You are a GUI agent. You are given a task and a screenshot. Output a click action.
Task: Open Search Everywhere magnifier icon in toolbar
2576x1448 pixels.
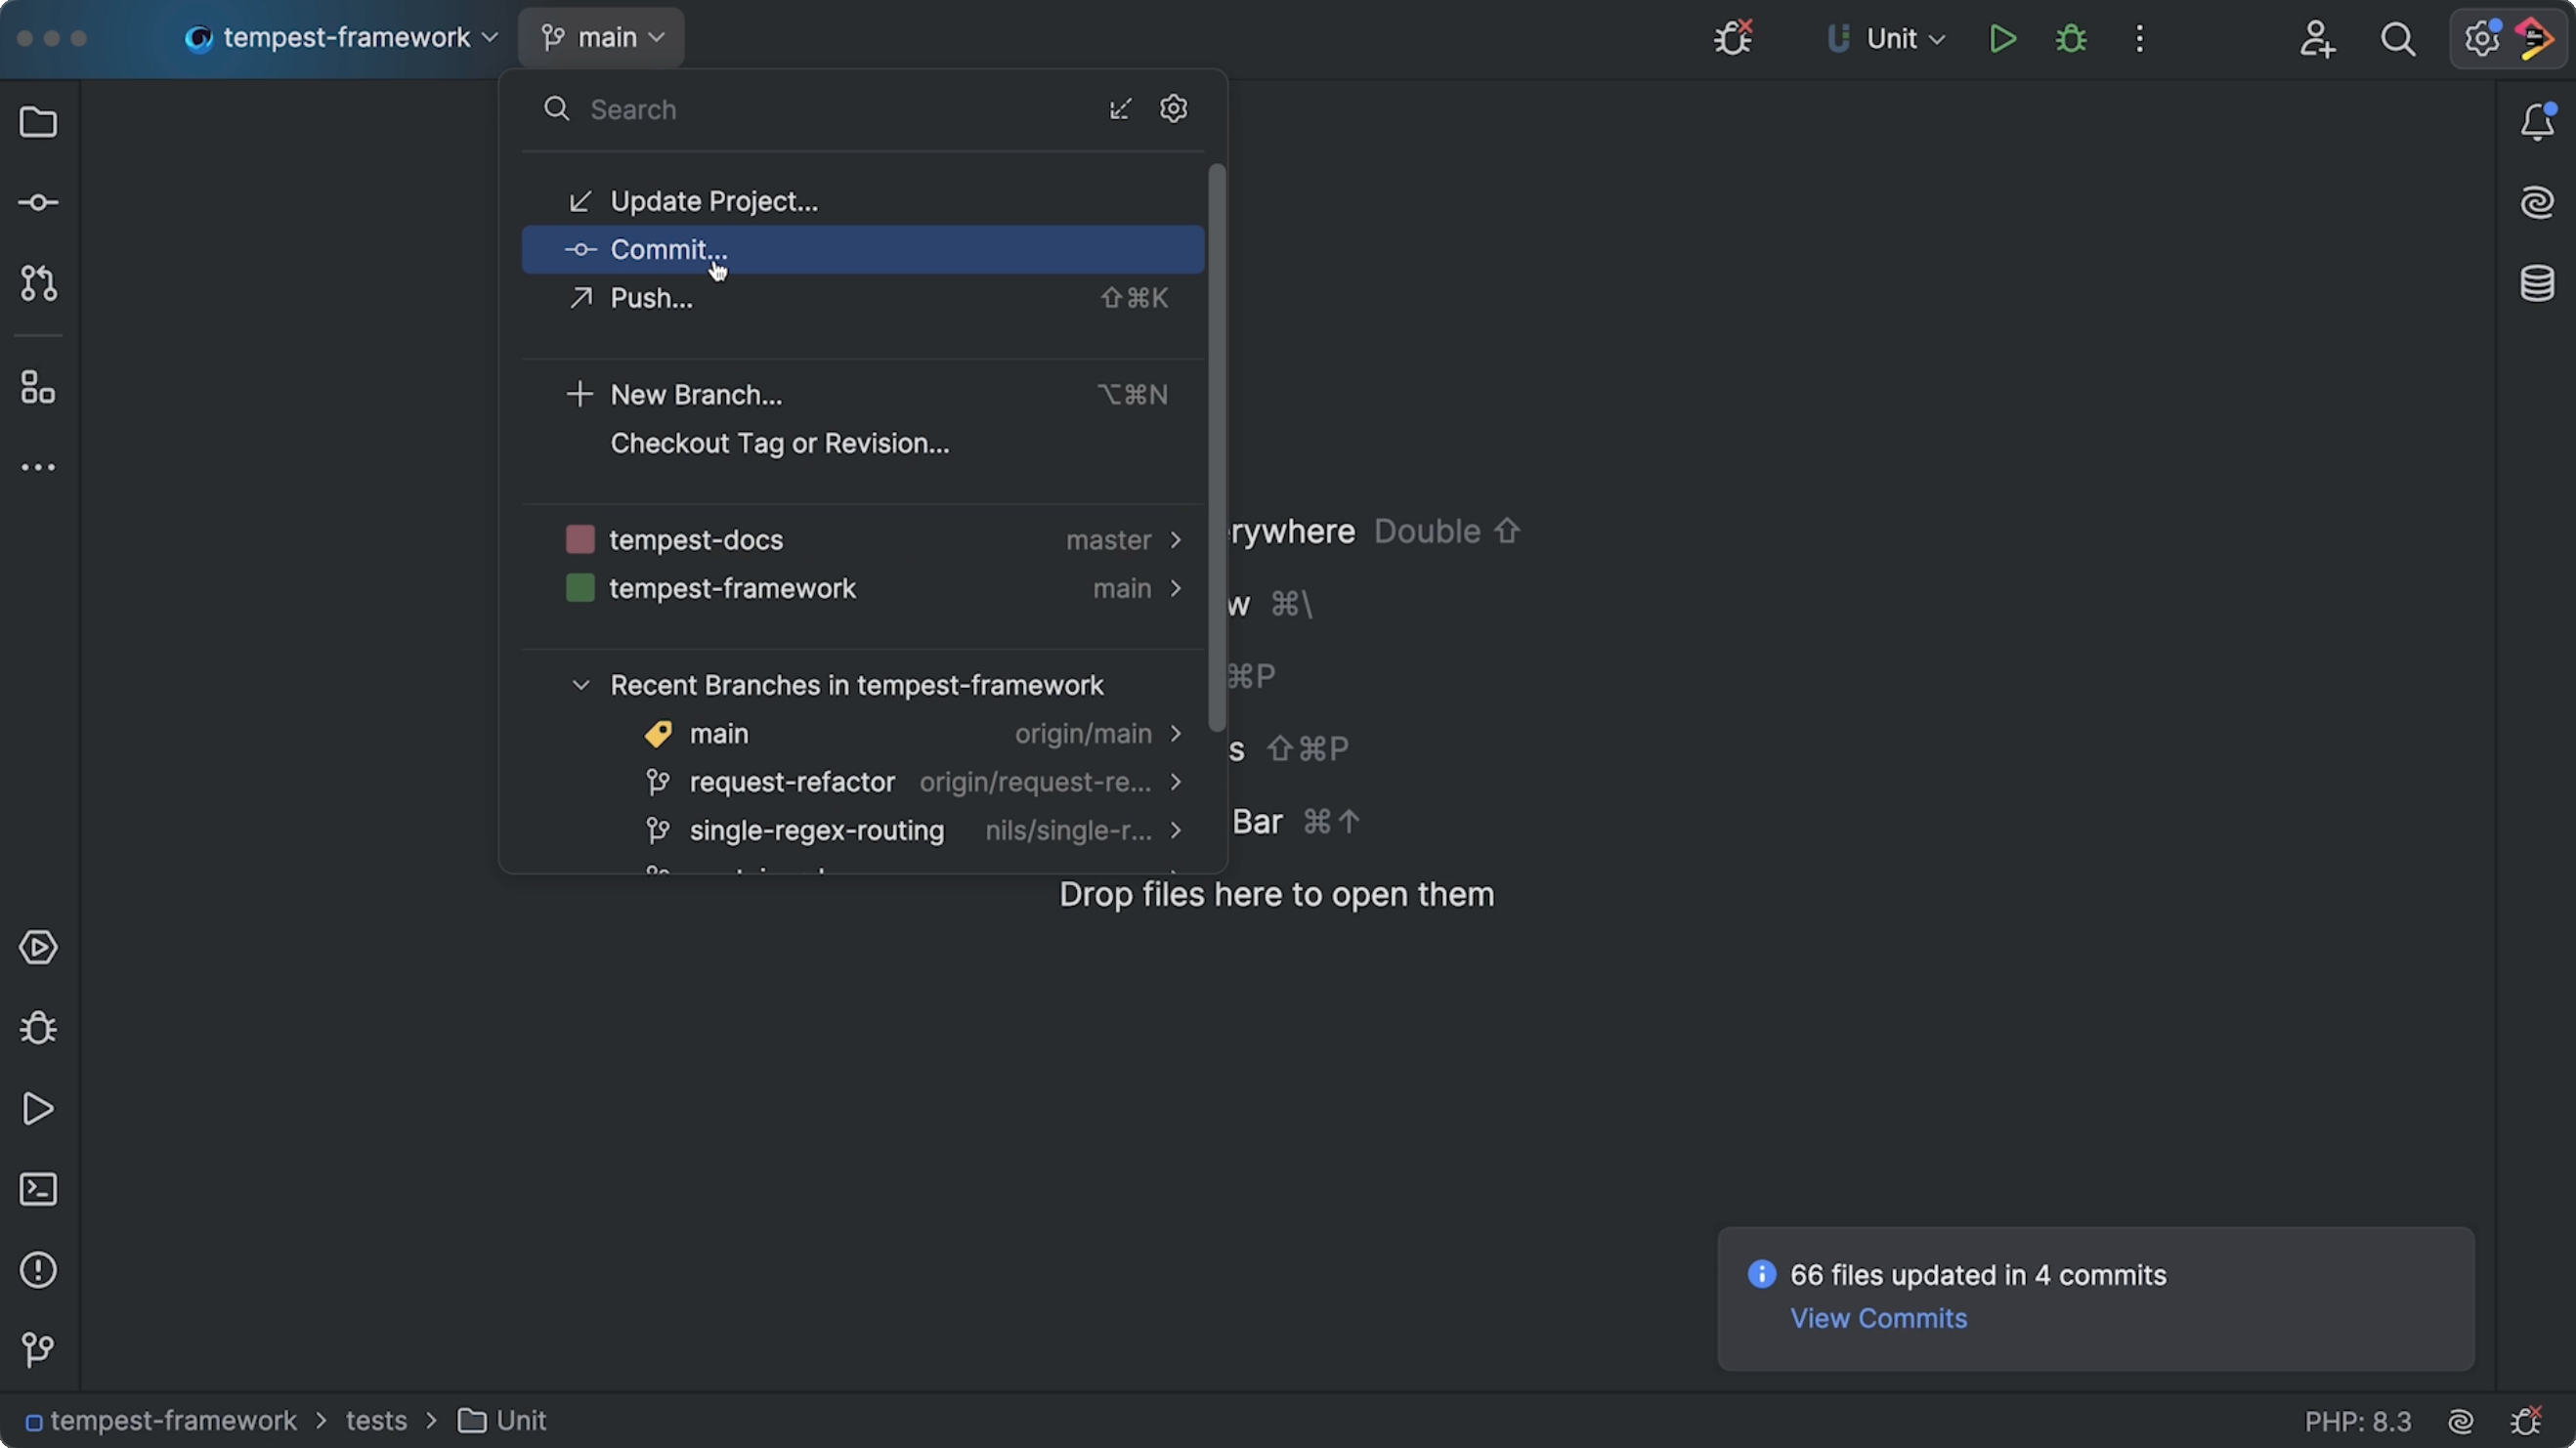pyautogui.click(x=2398, y=38)
